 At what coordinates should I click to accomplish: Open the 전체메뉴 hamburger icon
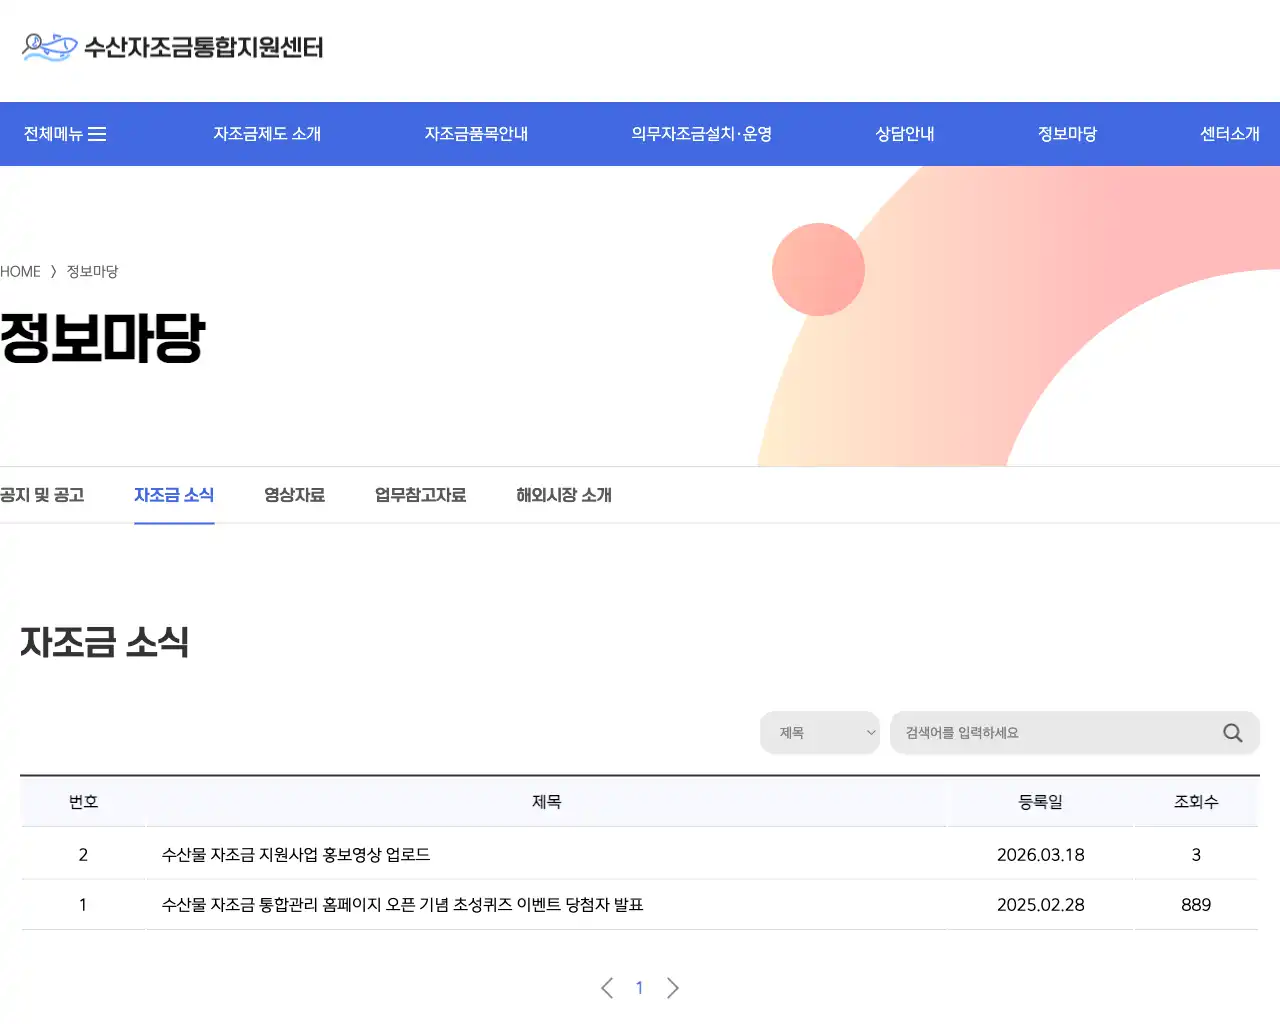pyautogui.click(x=98, y=133)
